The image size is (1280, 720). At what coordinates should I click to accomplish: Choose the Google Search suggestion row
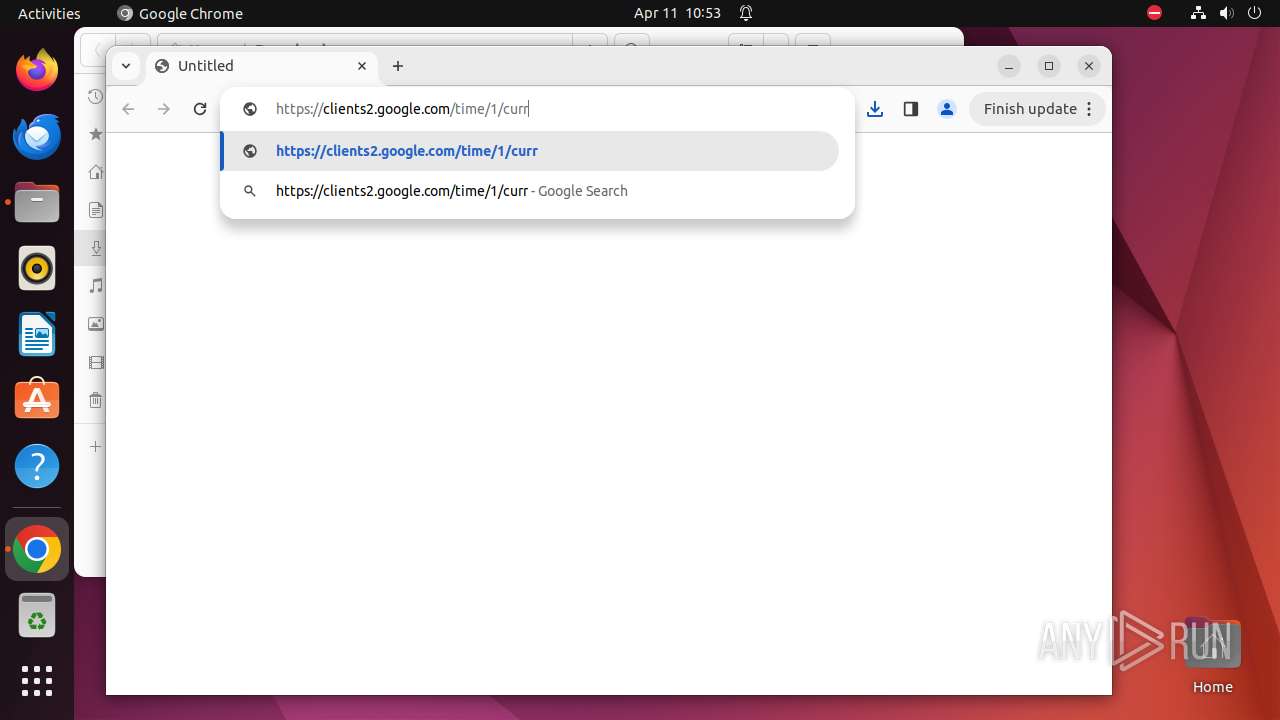pos(529,191)
